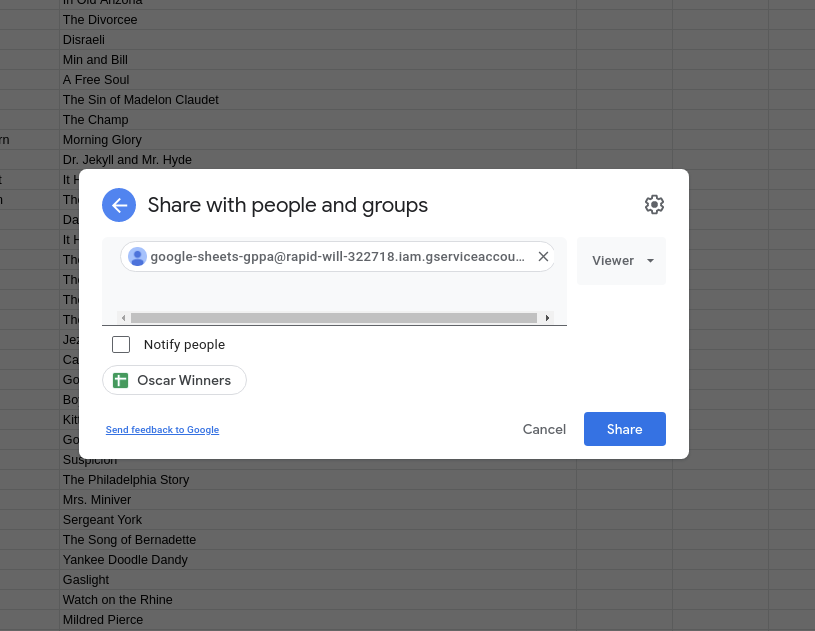The image size is (815, 631).
Task: Select the cell 'The Champ'
Action: [x=318, y=120]
